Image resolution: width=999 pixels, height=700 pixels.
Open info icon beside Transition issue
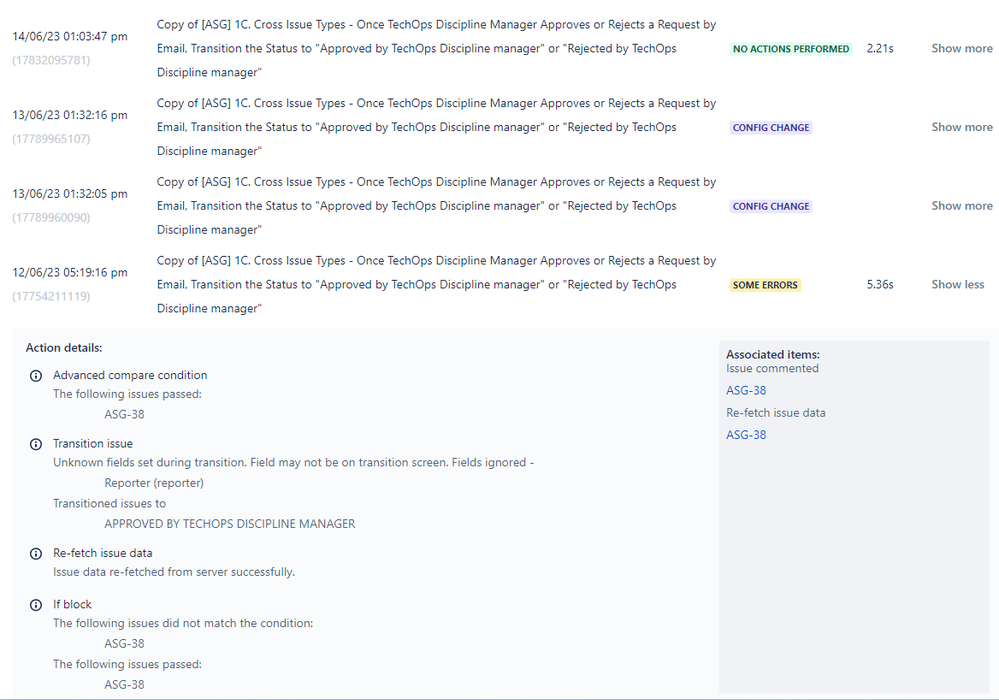[x=36, y=444]
